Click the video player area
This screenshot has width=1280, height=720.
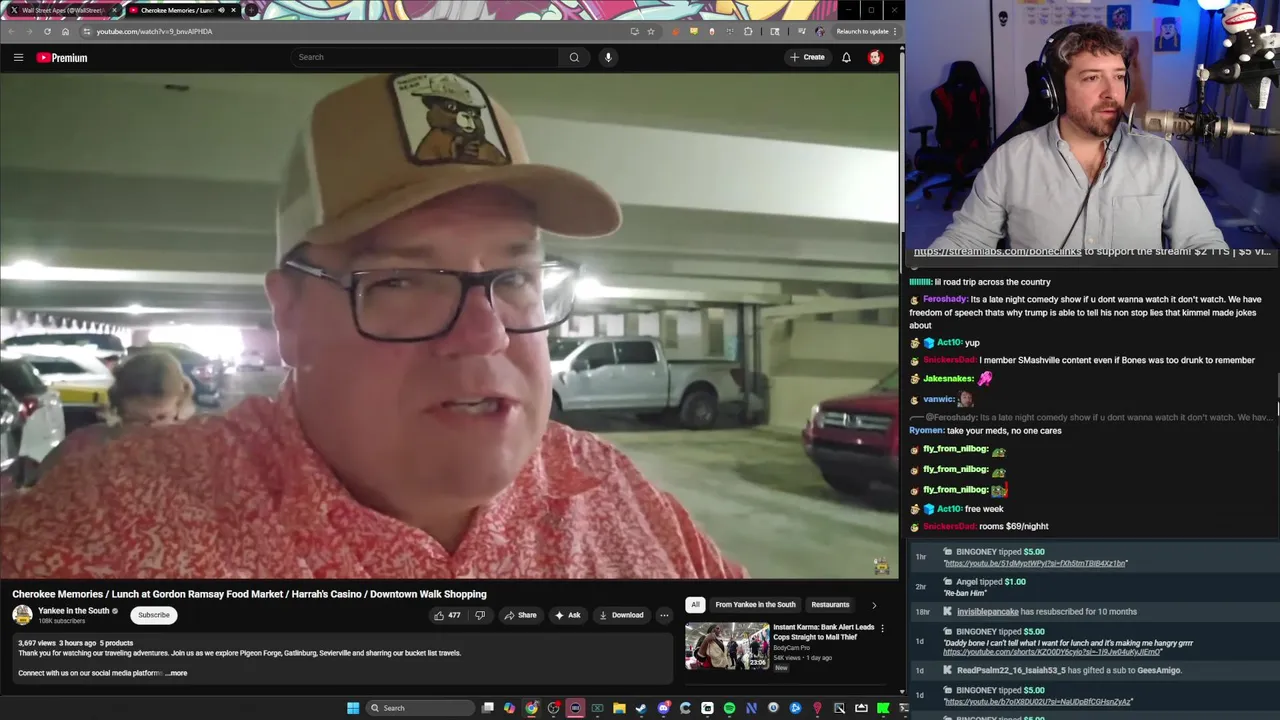click(x=450, y=326)
